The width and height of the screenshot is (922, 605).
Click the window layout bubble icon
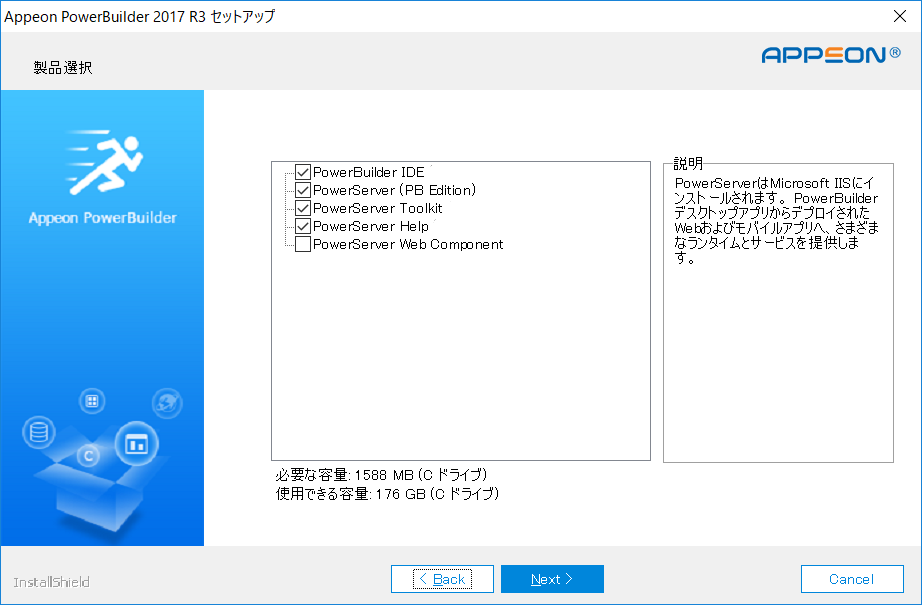(136, 444)
